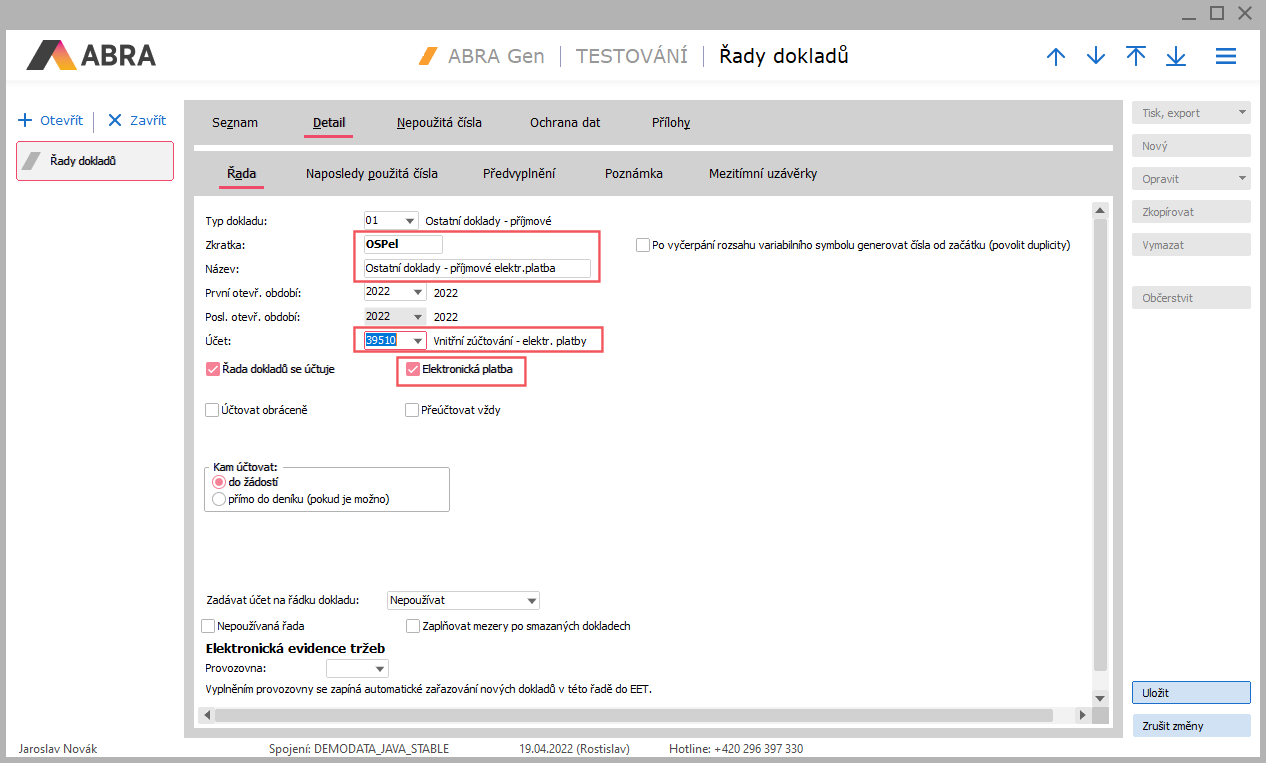Select přímo do deníku radio option
The width and height of the screenshot is (1266, 763).
[219, 499]
